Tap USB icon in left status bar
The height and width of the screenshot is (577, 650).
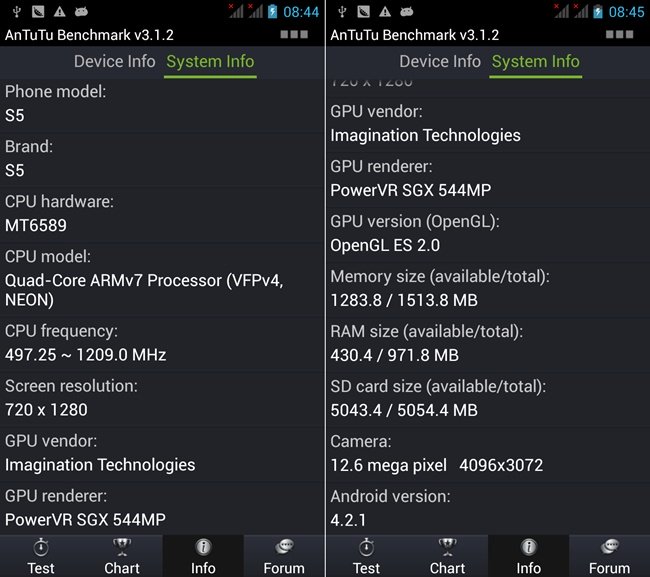point(14,12)
